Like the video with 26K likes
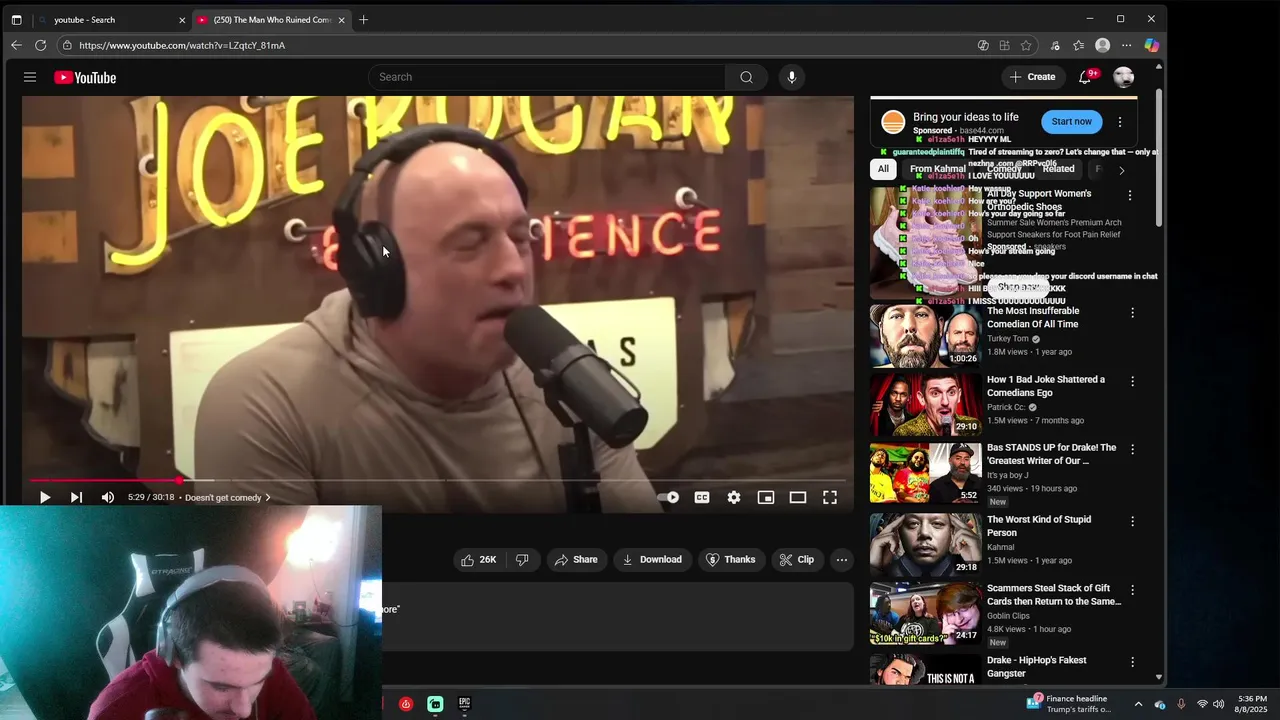Screen dimensions: 1280x720 tap(478, 560)
